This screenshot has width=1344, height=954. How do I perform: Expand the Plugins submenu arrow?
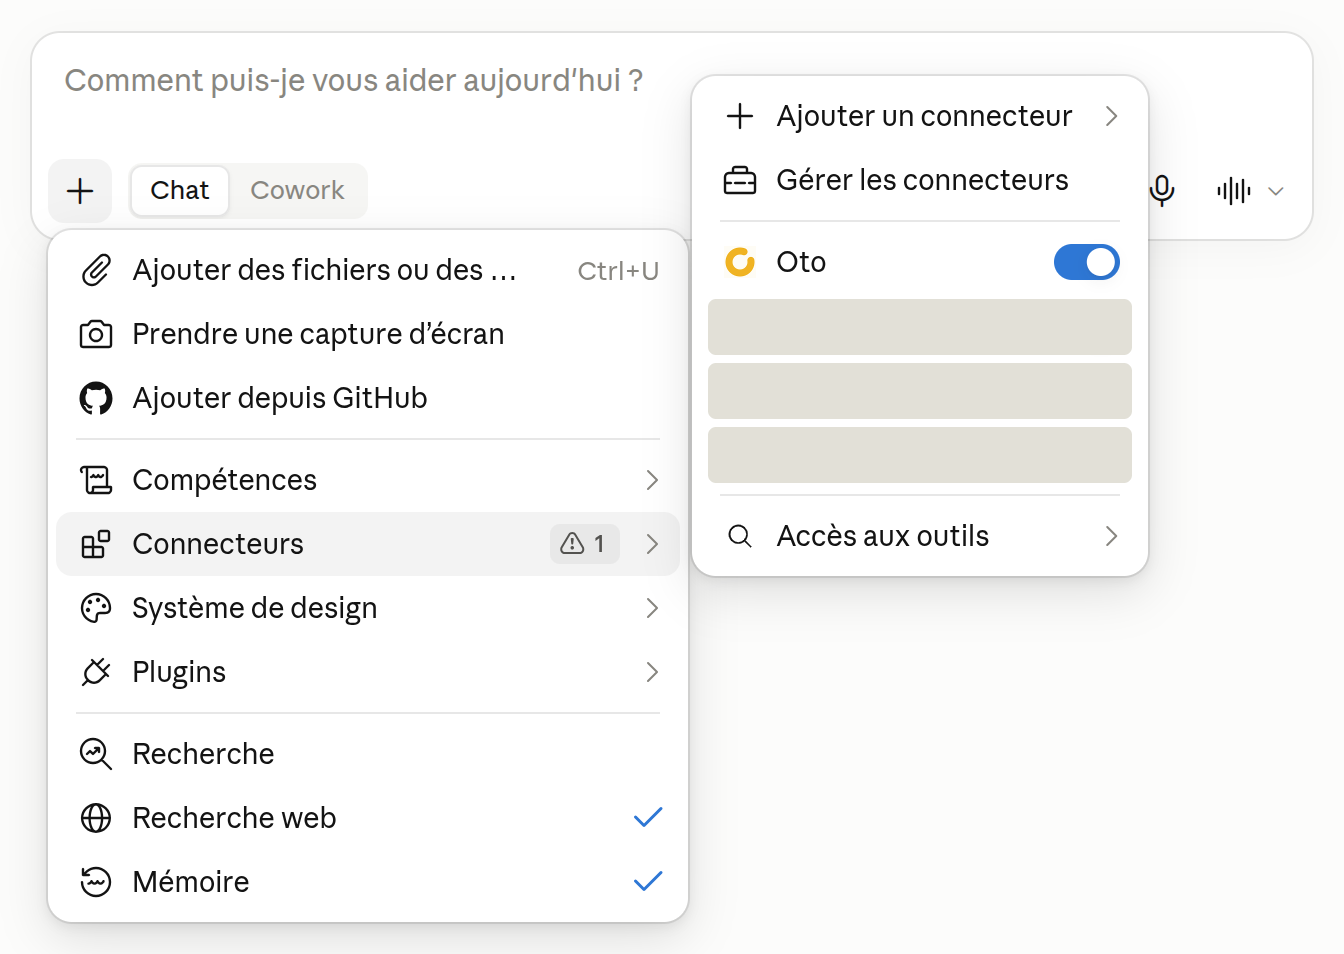652,672
